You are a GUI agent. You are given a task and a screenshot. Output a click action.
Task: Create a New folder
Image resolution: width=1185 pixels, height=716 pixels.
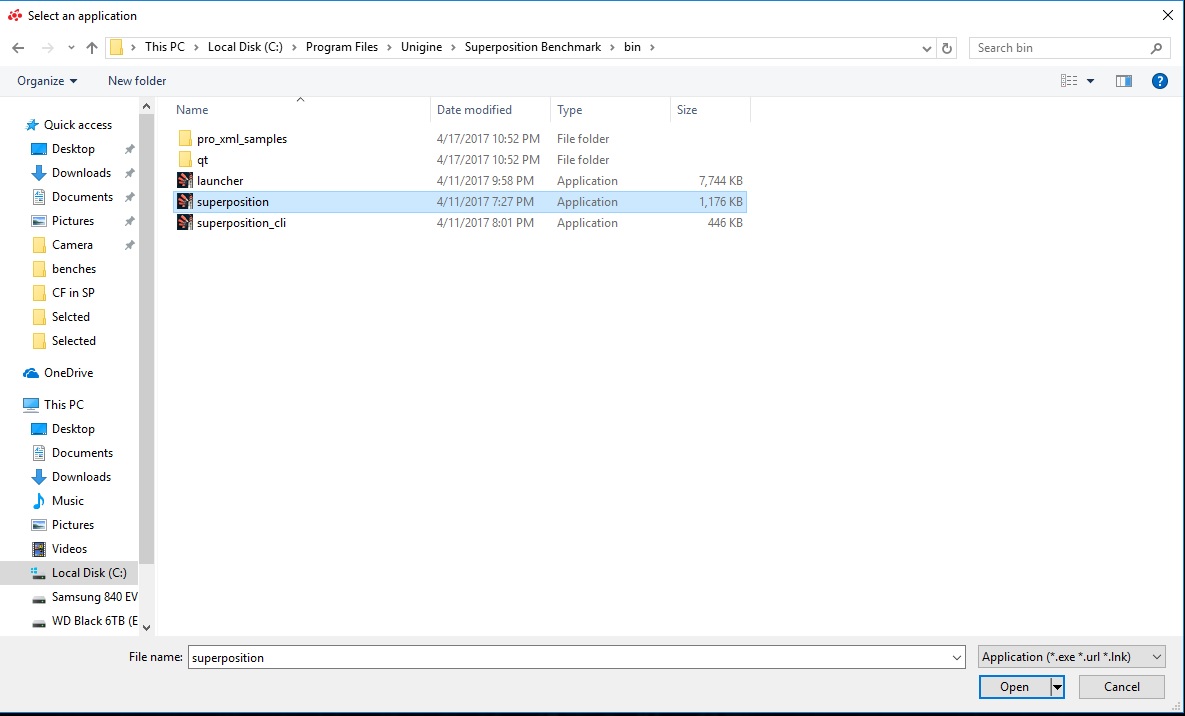pos(137,81)
